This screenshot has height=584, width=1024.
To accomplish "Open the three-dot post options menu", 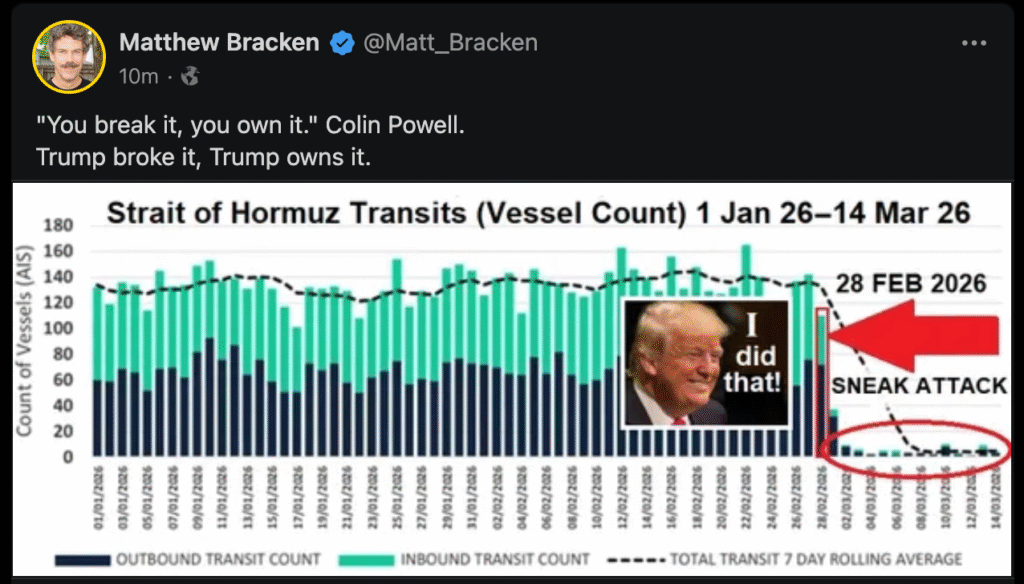I will click(x=973, y=43).
